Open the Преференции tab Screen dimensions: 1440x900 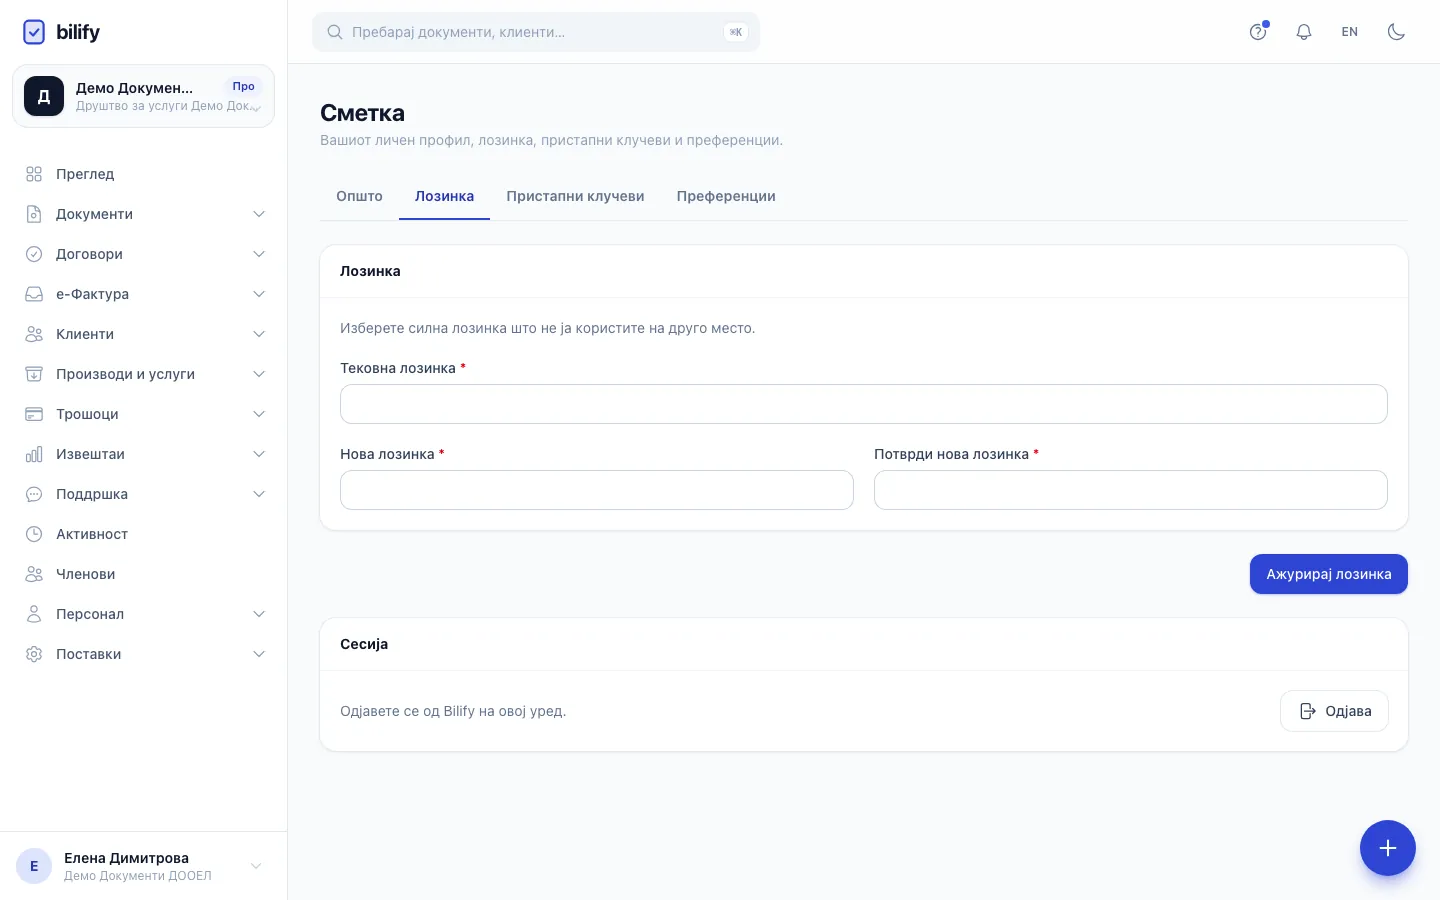click(726, 196)
